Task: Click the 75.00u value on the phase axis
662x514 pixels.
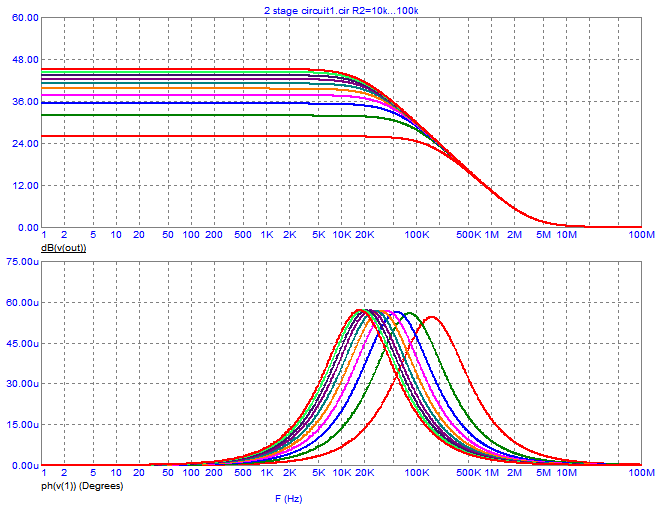Action: pos(22,262)
